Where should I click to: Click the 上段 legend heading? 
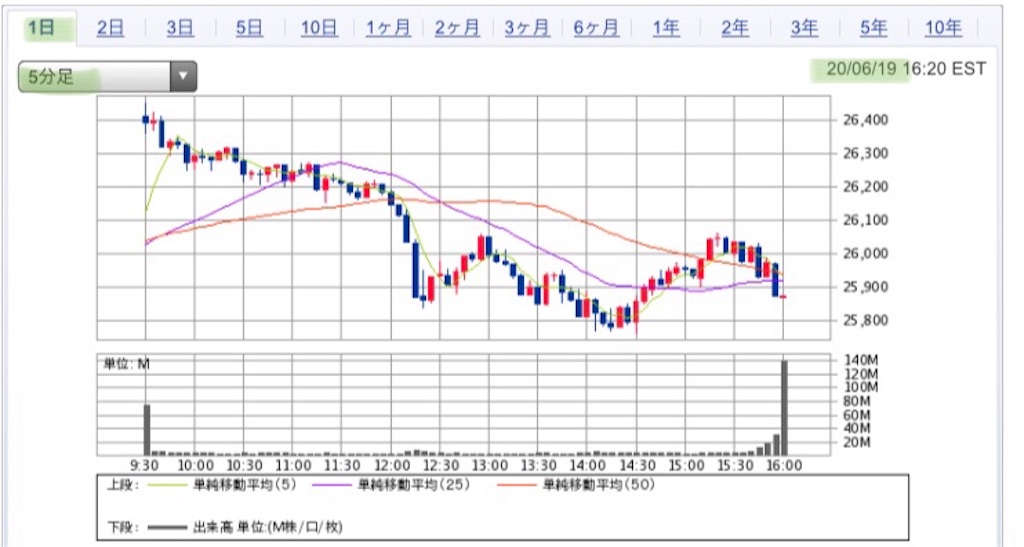click(123, 485)
